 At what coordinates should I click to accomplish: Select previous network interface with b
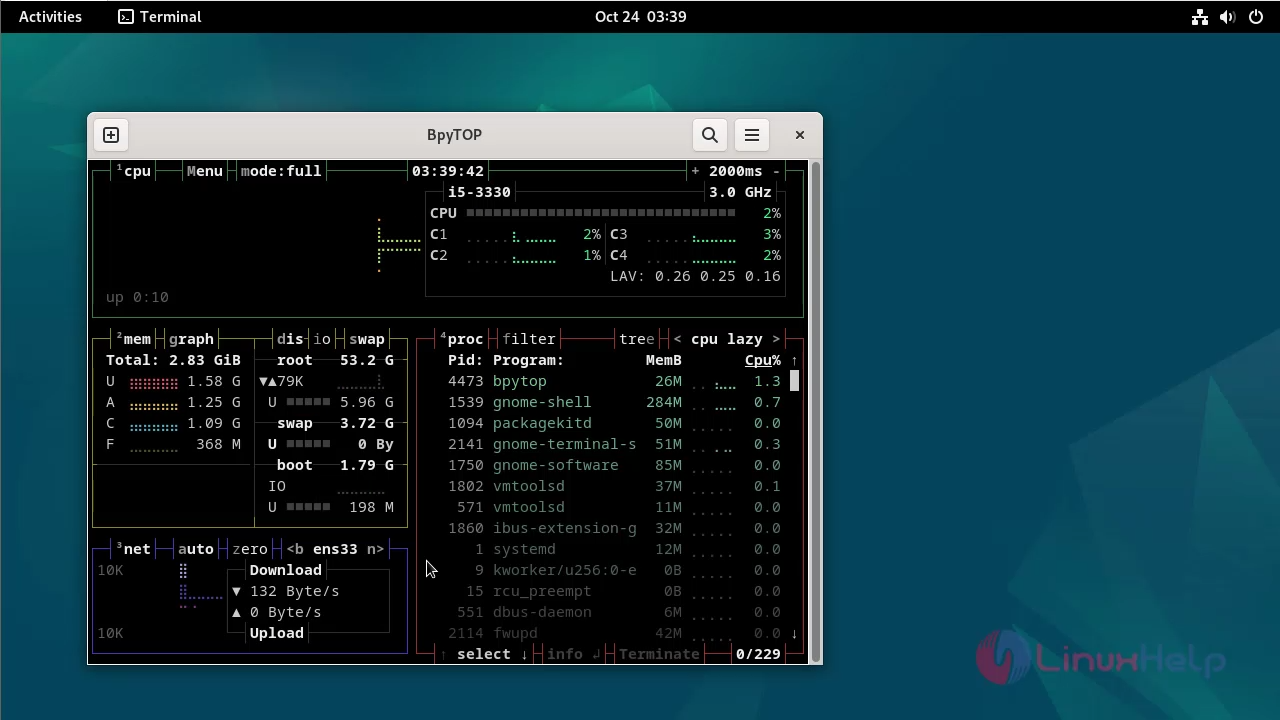click(x=294, y=549)
